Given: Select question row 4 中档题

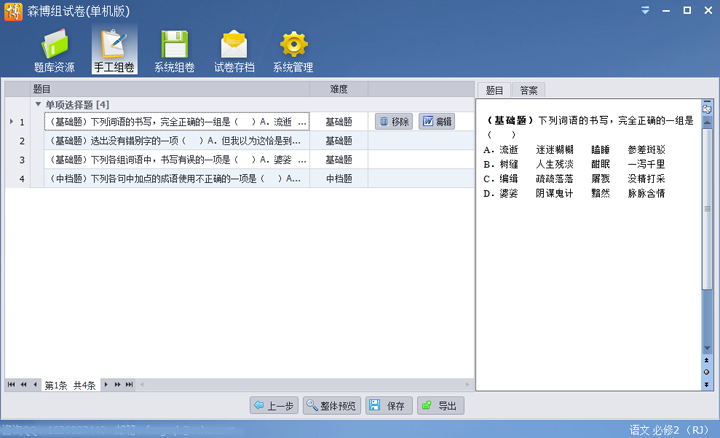Looking at the screenshot, I should click(175, 179).
